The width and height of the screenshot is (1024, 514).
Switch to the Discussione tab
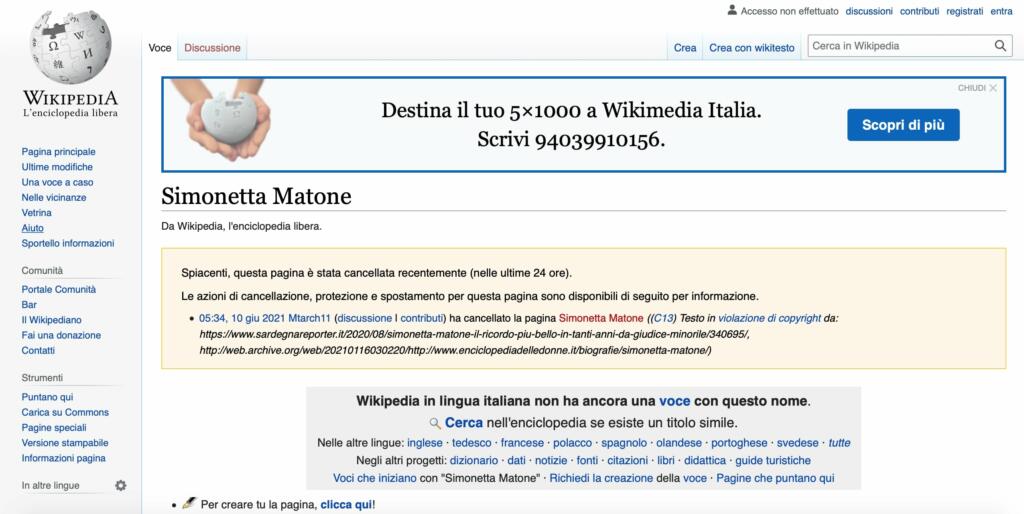point(212,48)
